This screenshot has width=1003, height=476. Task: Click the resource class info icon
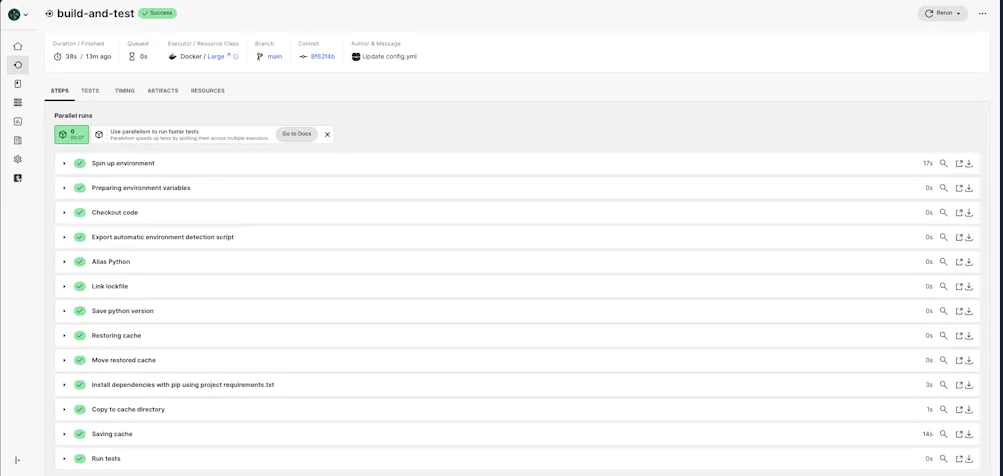[x=235, y=56]
